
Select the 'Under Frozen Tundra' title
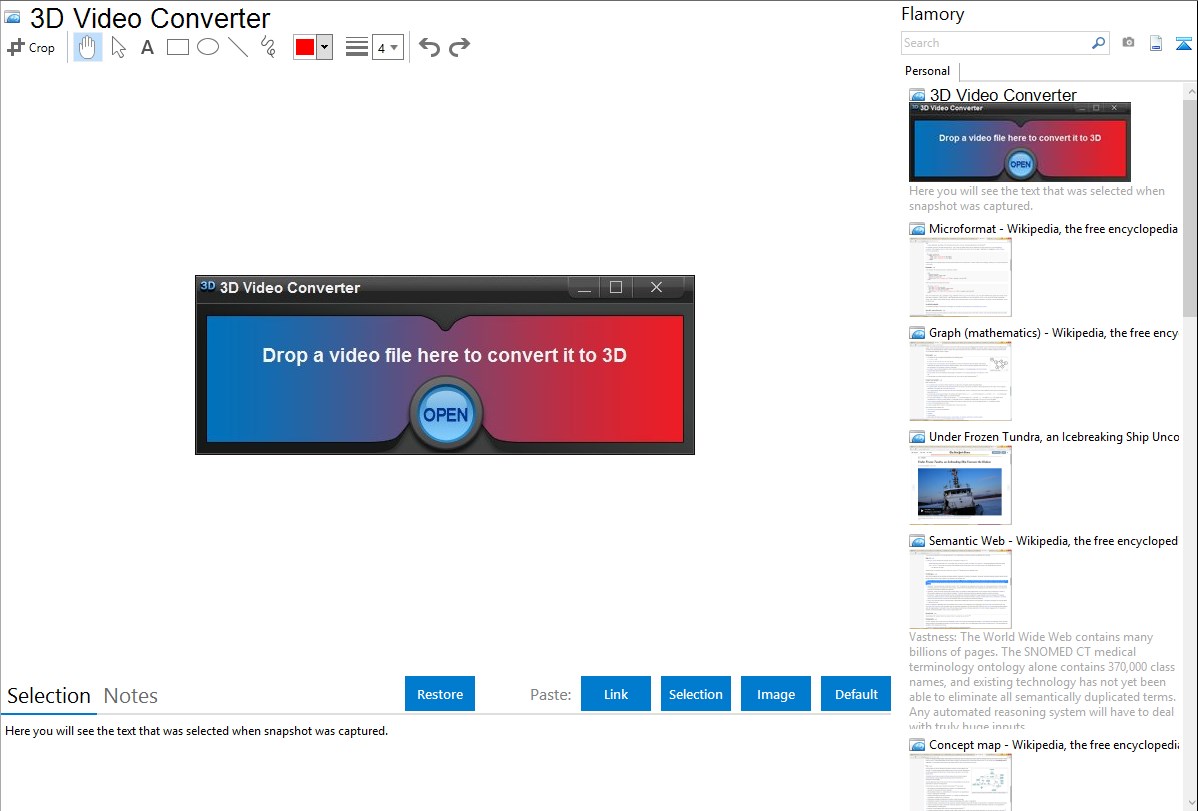pyautogui.click(x=1054, y=436)
